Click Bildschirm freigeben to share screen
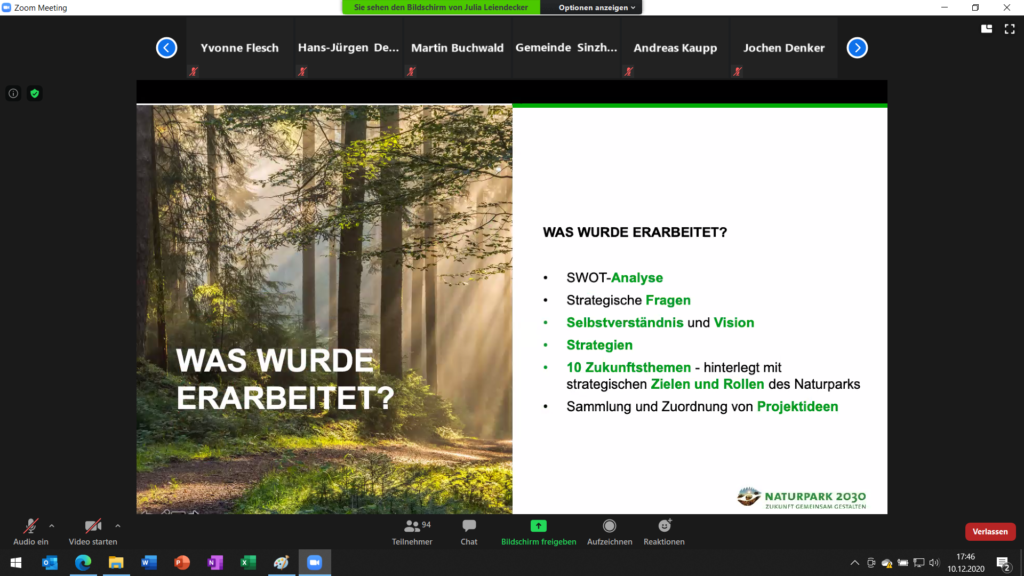 (x=538, y=531)
